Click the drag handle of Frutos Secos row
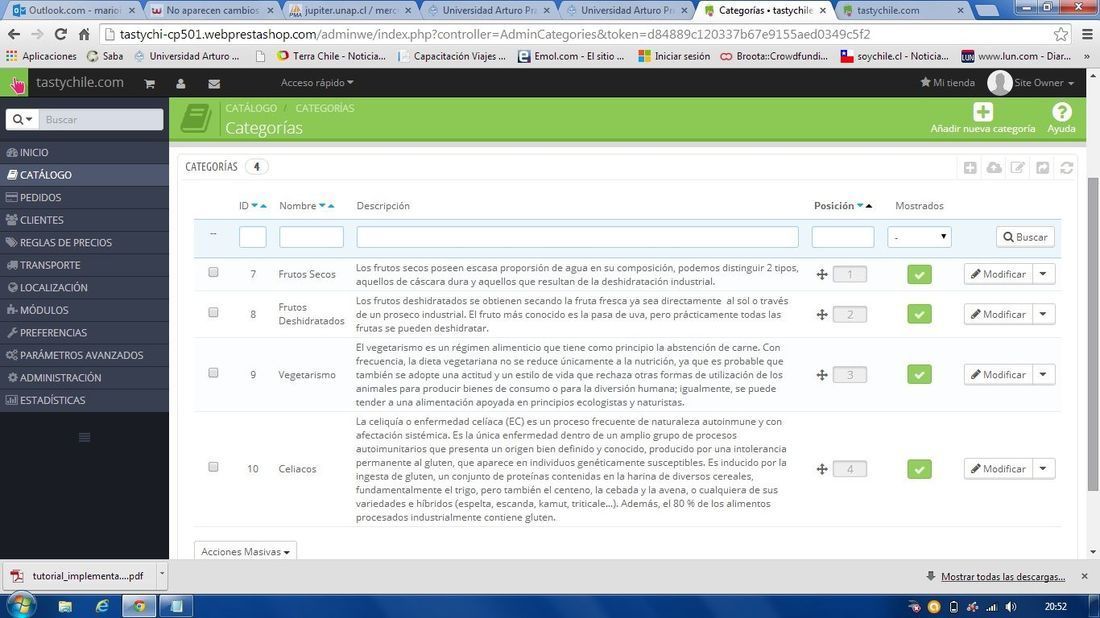This screenshot has width=1100, height=618. 822,274
